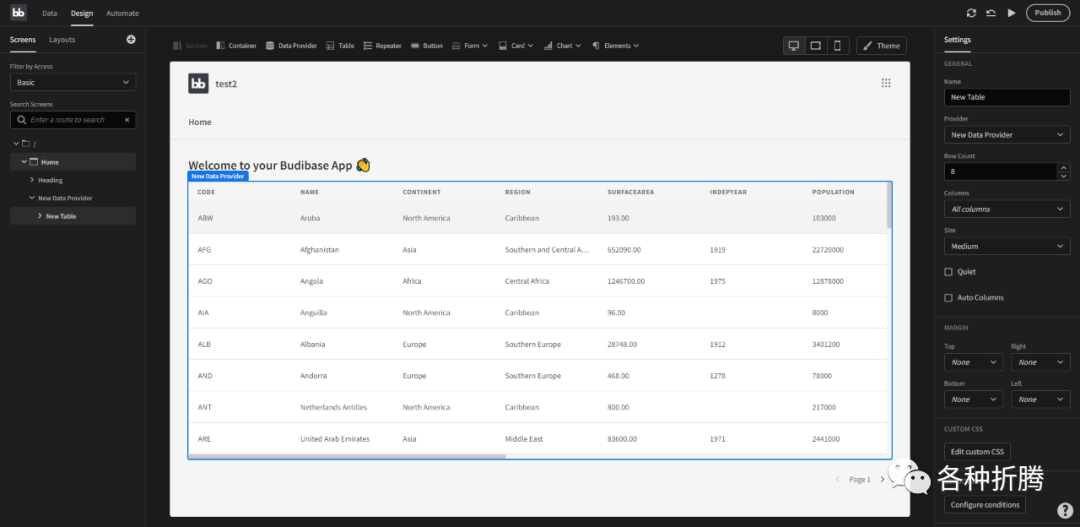Click the preview play icon
This screenshot has height=527, width=1080.
coord(1011,13)
